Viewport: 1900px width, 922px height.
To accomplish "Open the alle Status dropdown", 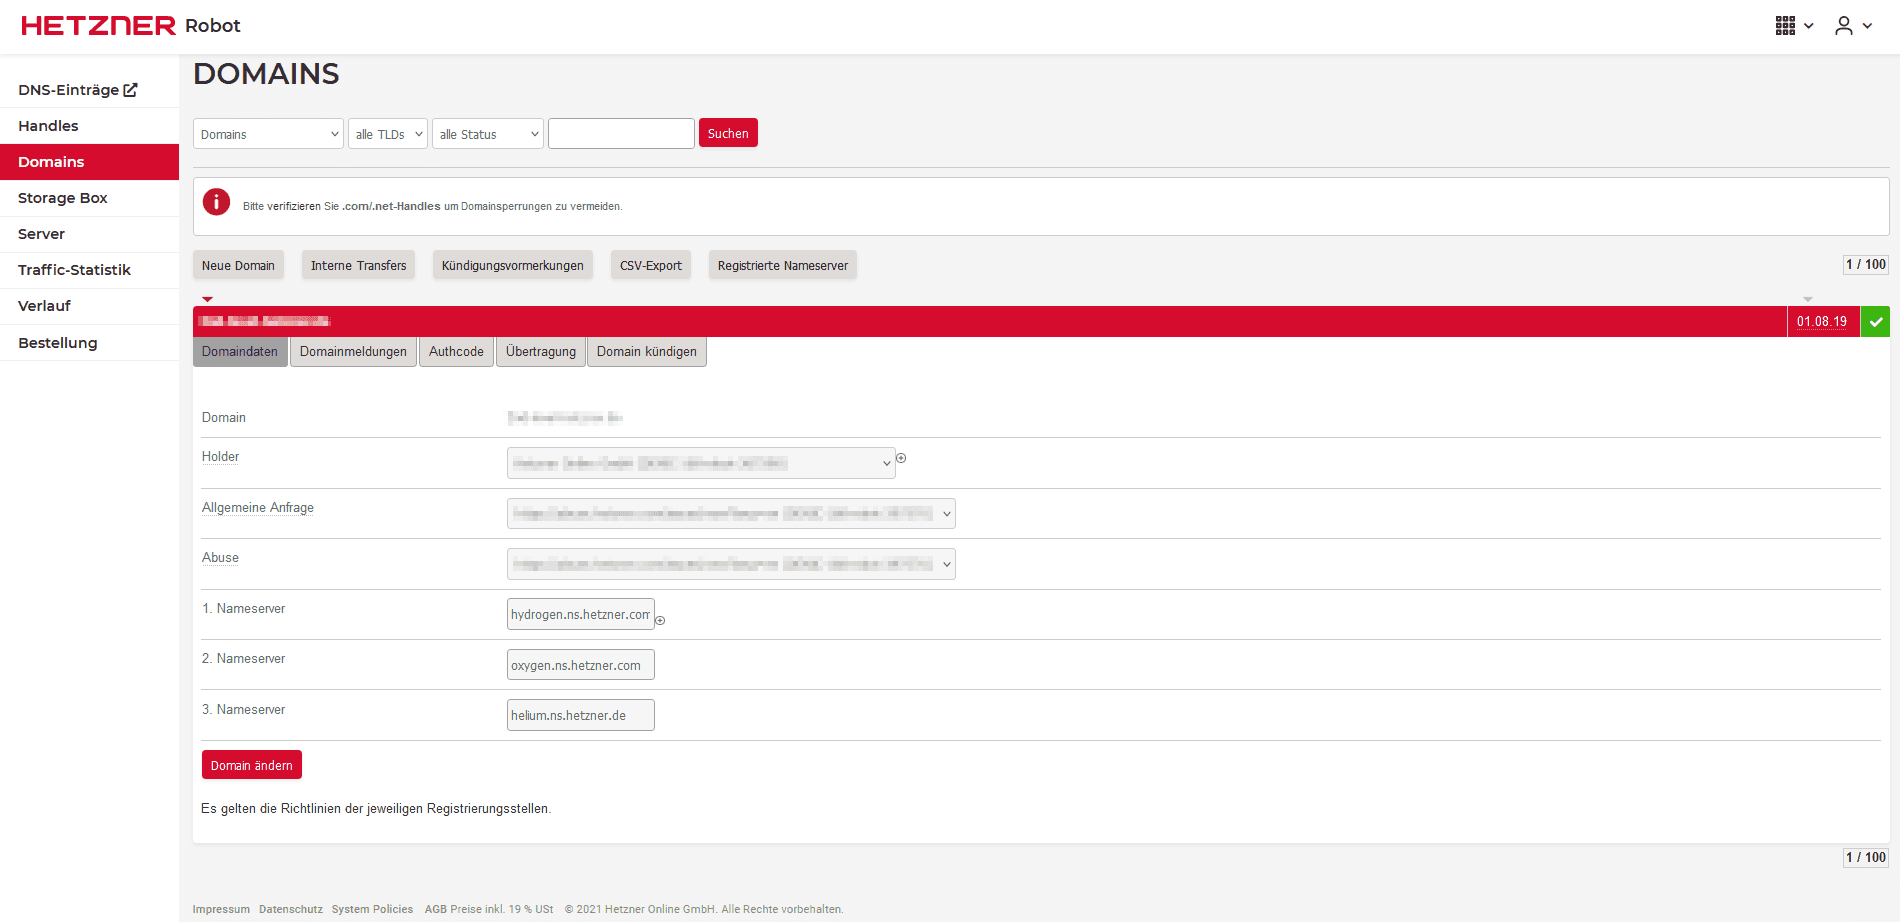I will (488, 134).
